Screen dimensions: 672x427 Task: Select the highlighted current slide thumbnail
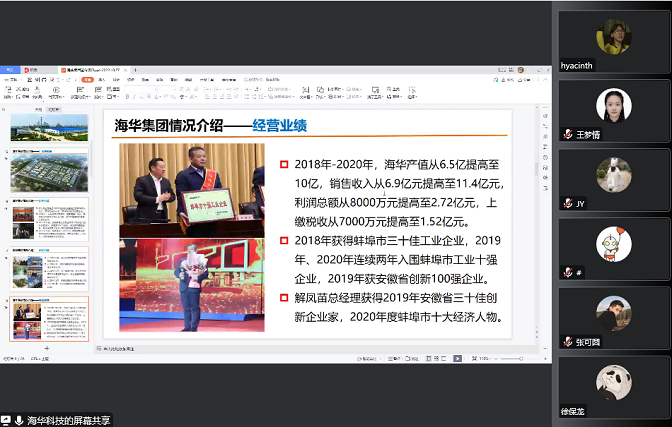click(49, 318)
